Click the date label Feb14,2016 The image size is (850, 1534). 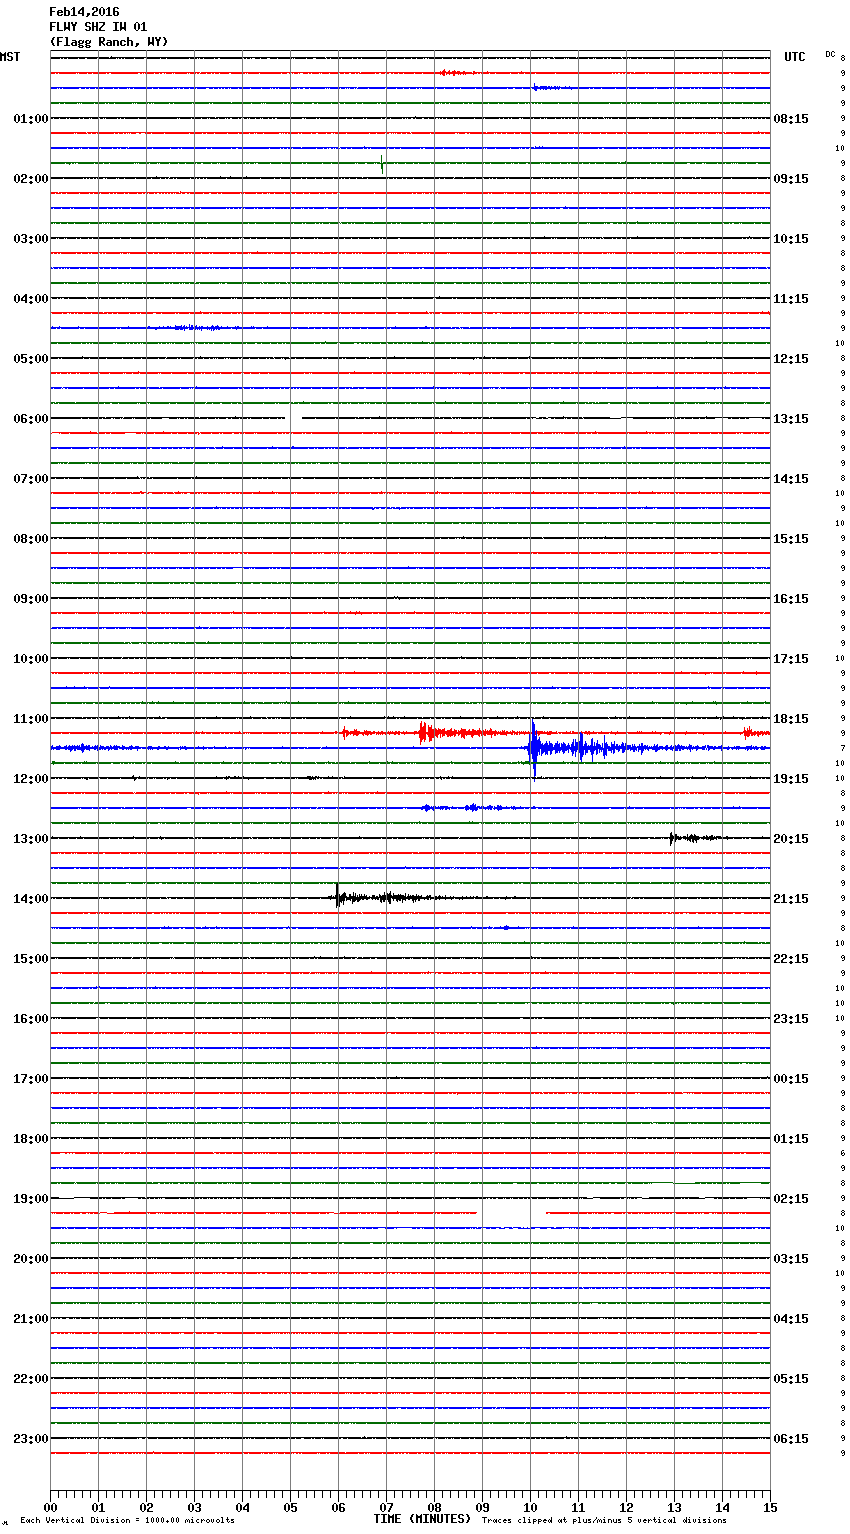[x=84, y=12]
